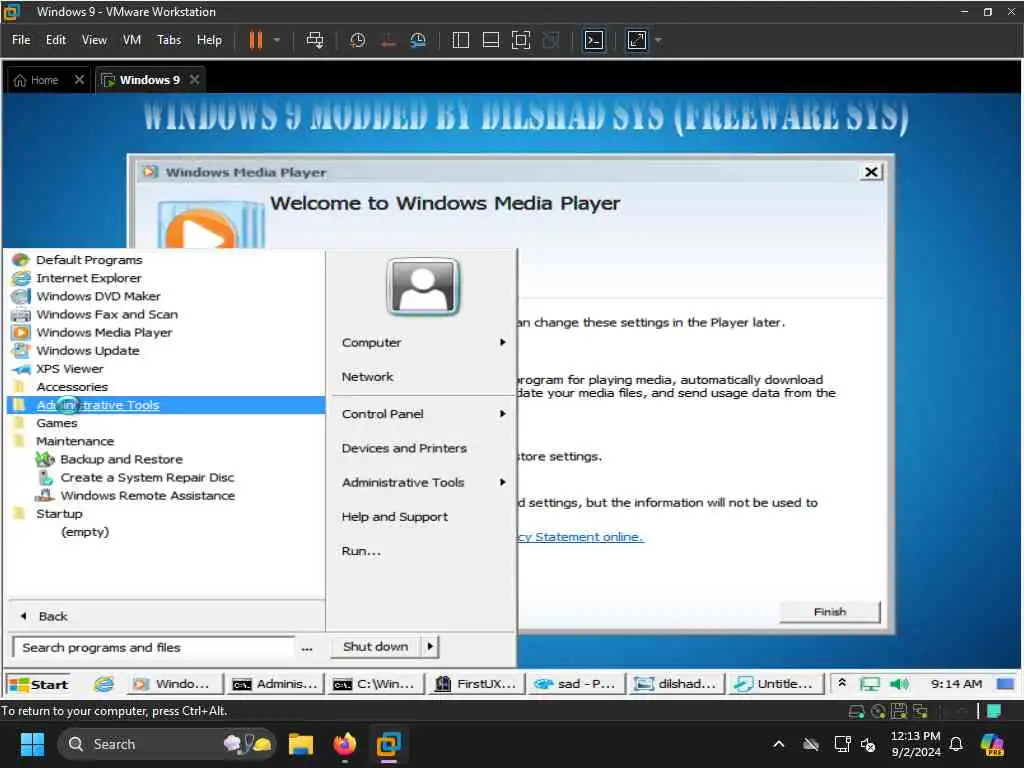Open Network from the start menu
Viewport: 1024px width, 768px height.
367,377
